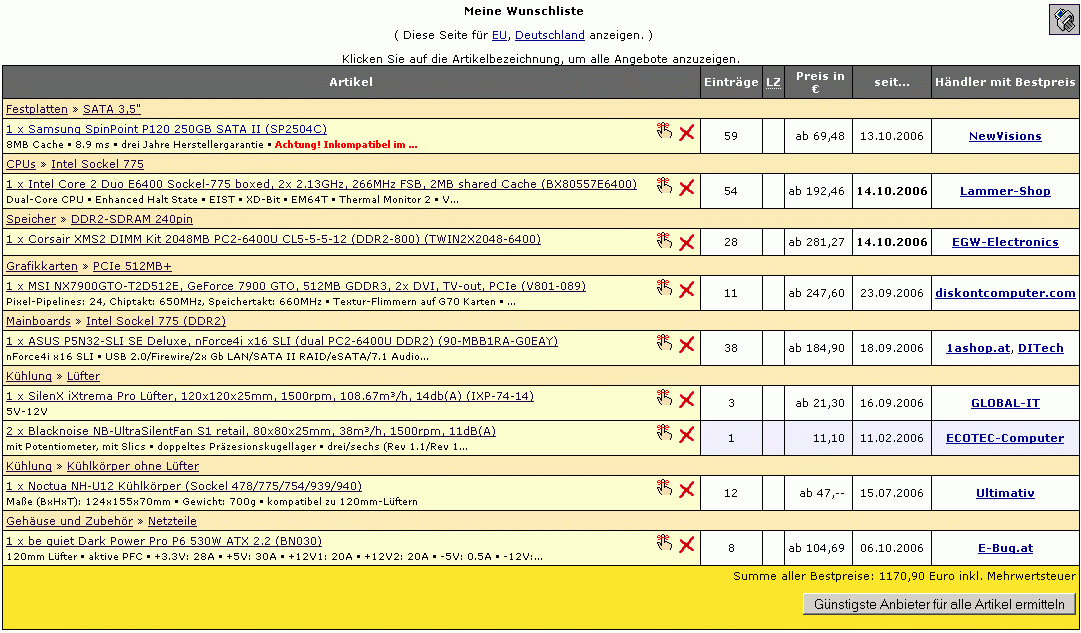Show this page for the EU

tap(499, 35)
